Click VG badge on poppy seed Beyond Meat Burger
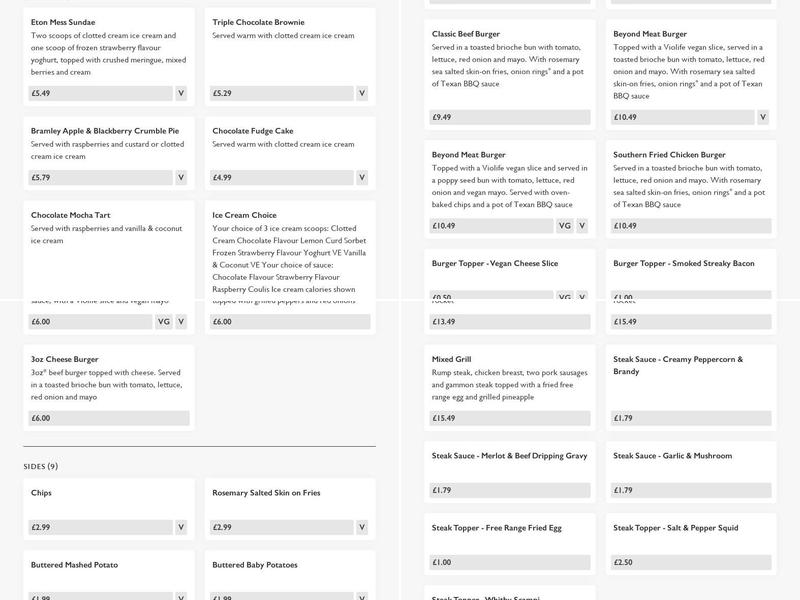The height and width of the screenshot is (600, 800). pos(564,226)
